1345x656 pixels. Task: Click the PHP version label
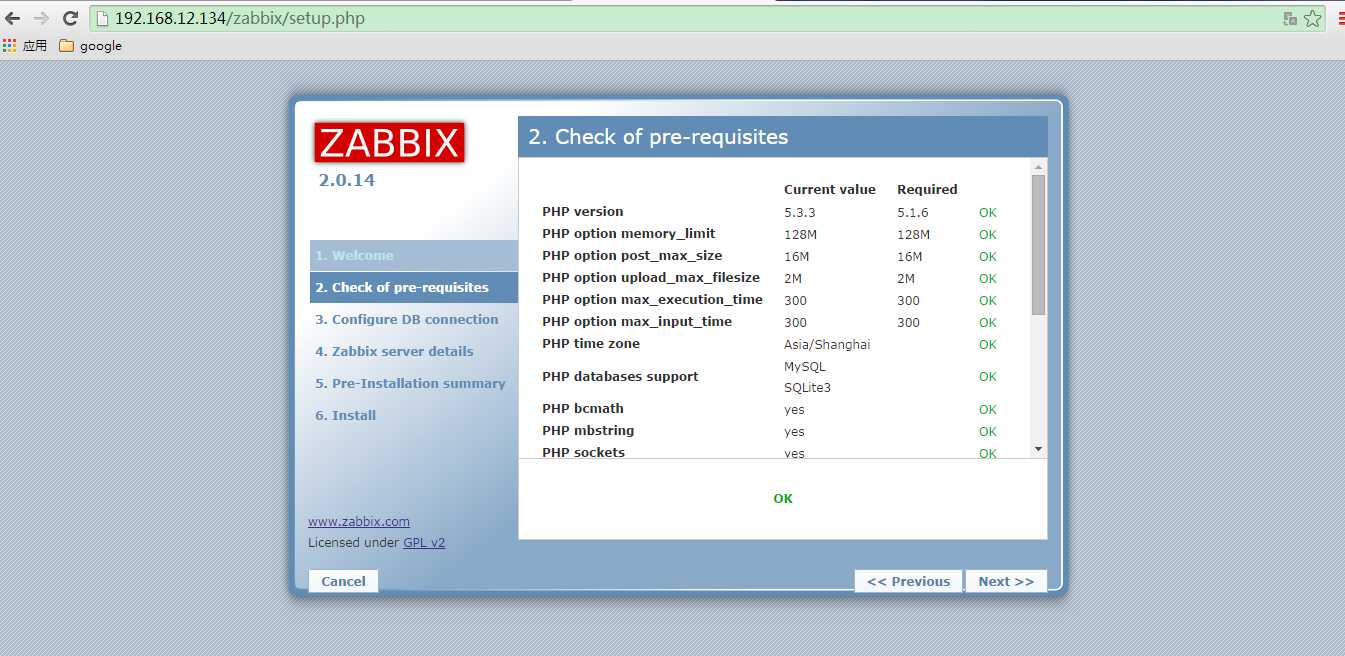(x=583, y=212)
